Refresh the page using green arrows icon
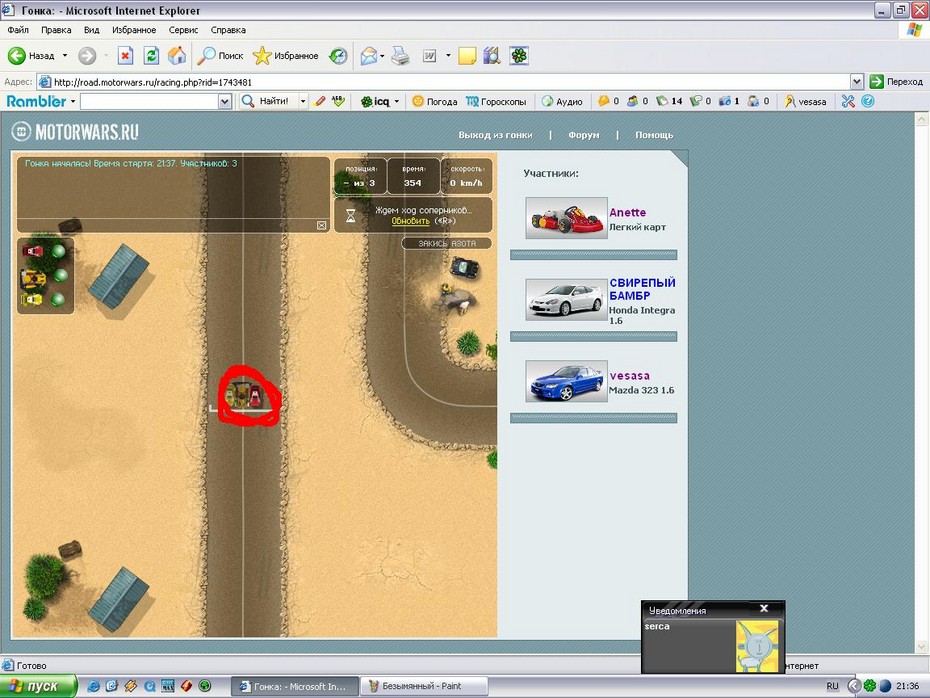 (x=151, y=56)
